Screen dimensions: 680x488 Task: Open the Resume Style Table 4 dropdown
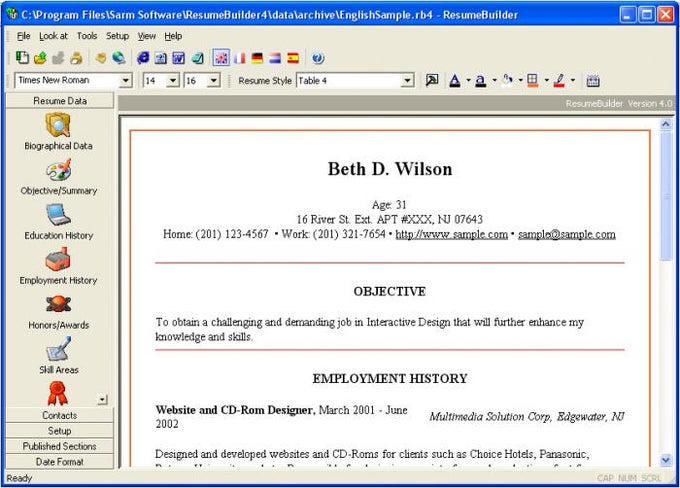[407, 81]
